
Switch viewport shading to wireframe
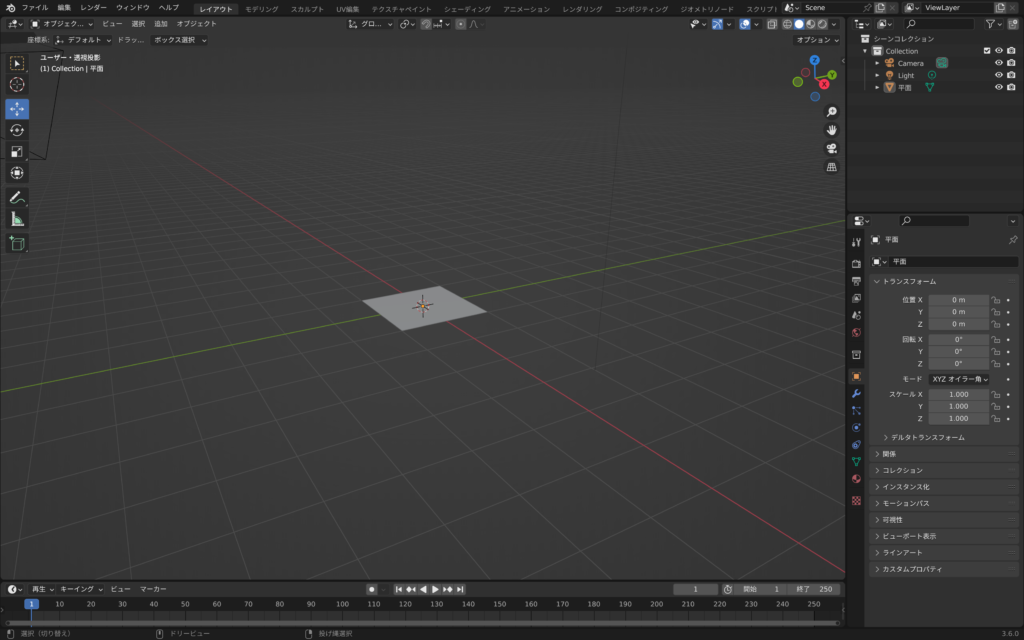pyautogui.click(x=788, y=24)
